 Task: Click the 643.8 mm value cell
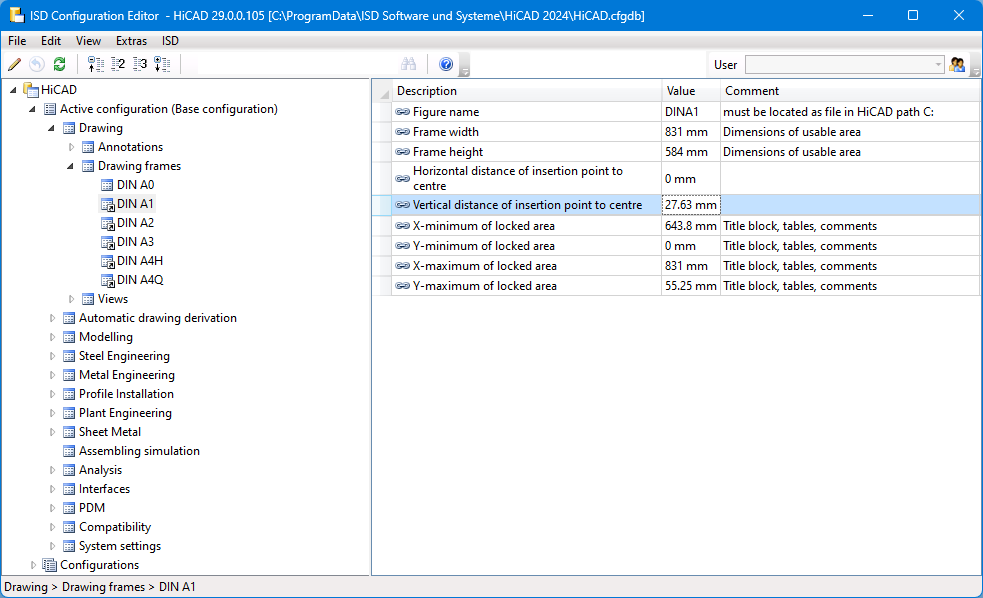(x=691, y=226)
